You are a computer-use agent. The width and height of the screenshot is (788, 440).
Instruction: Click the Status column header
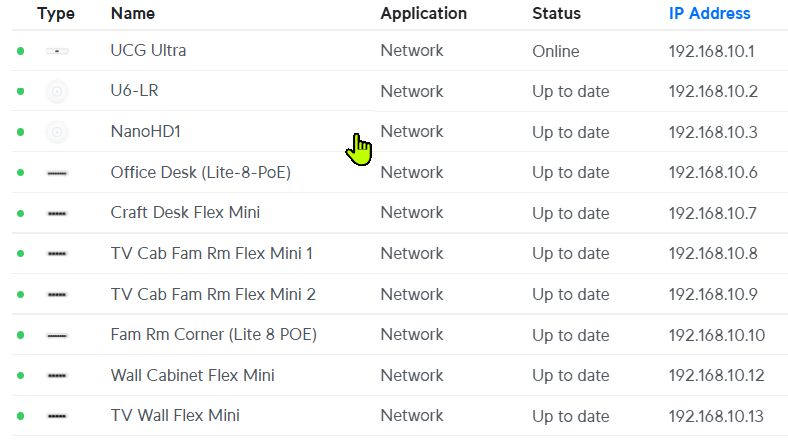coord(556,14)
